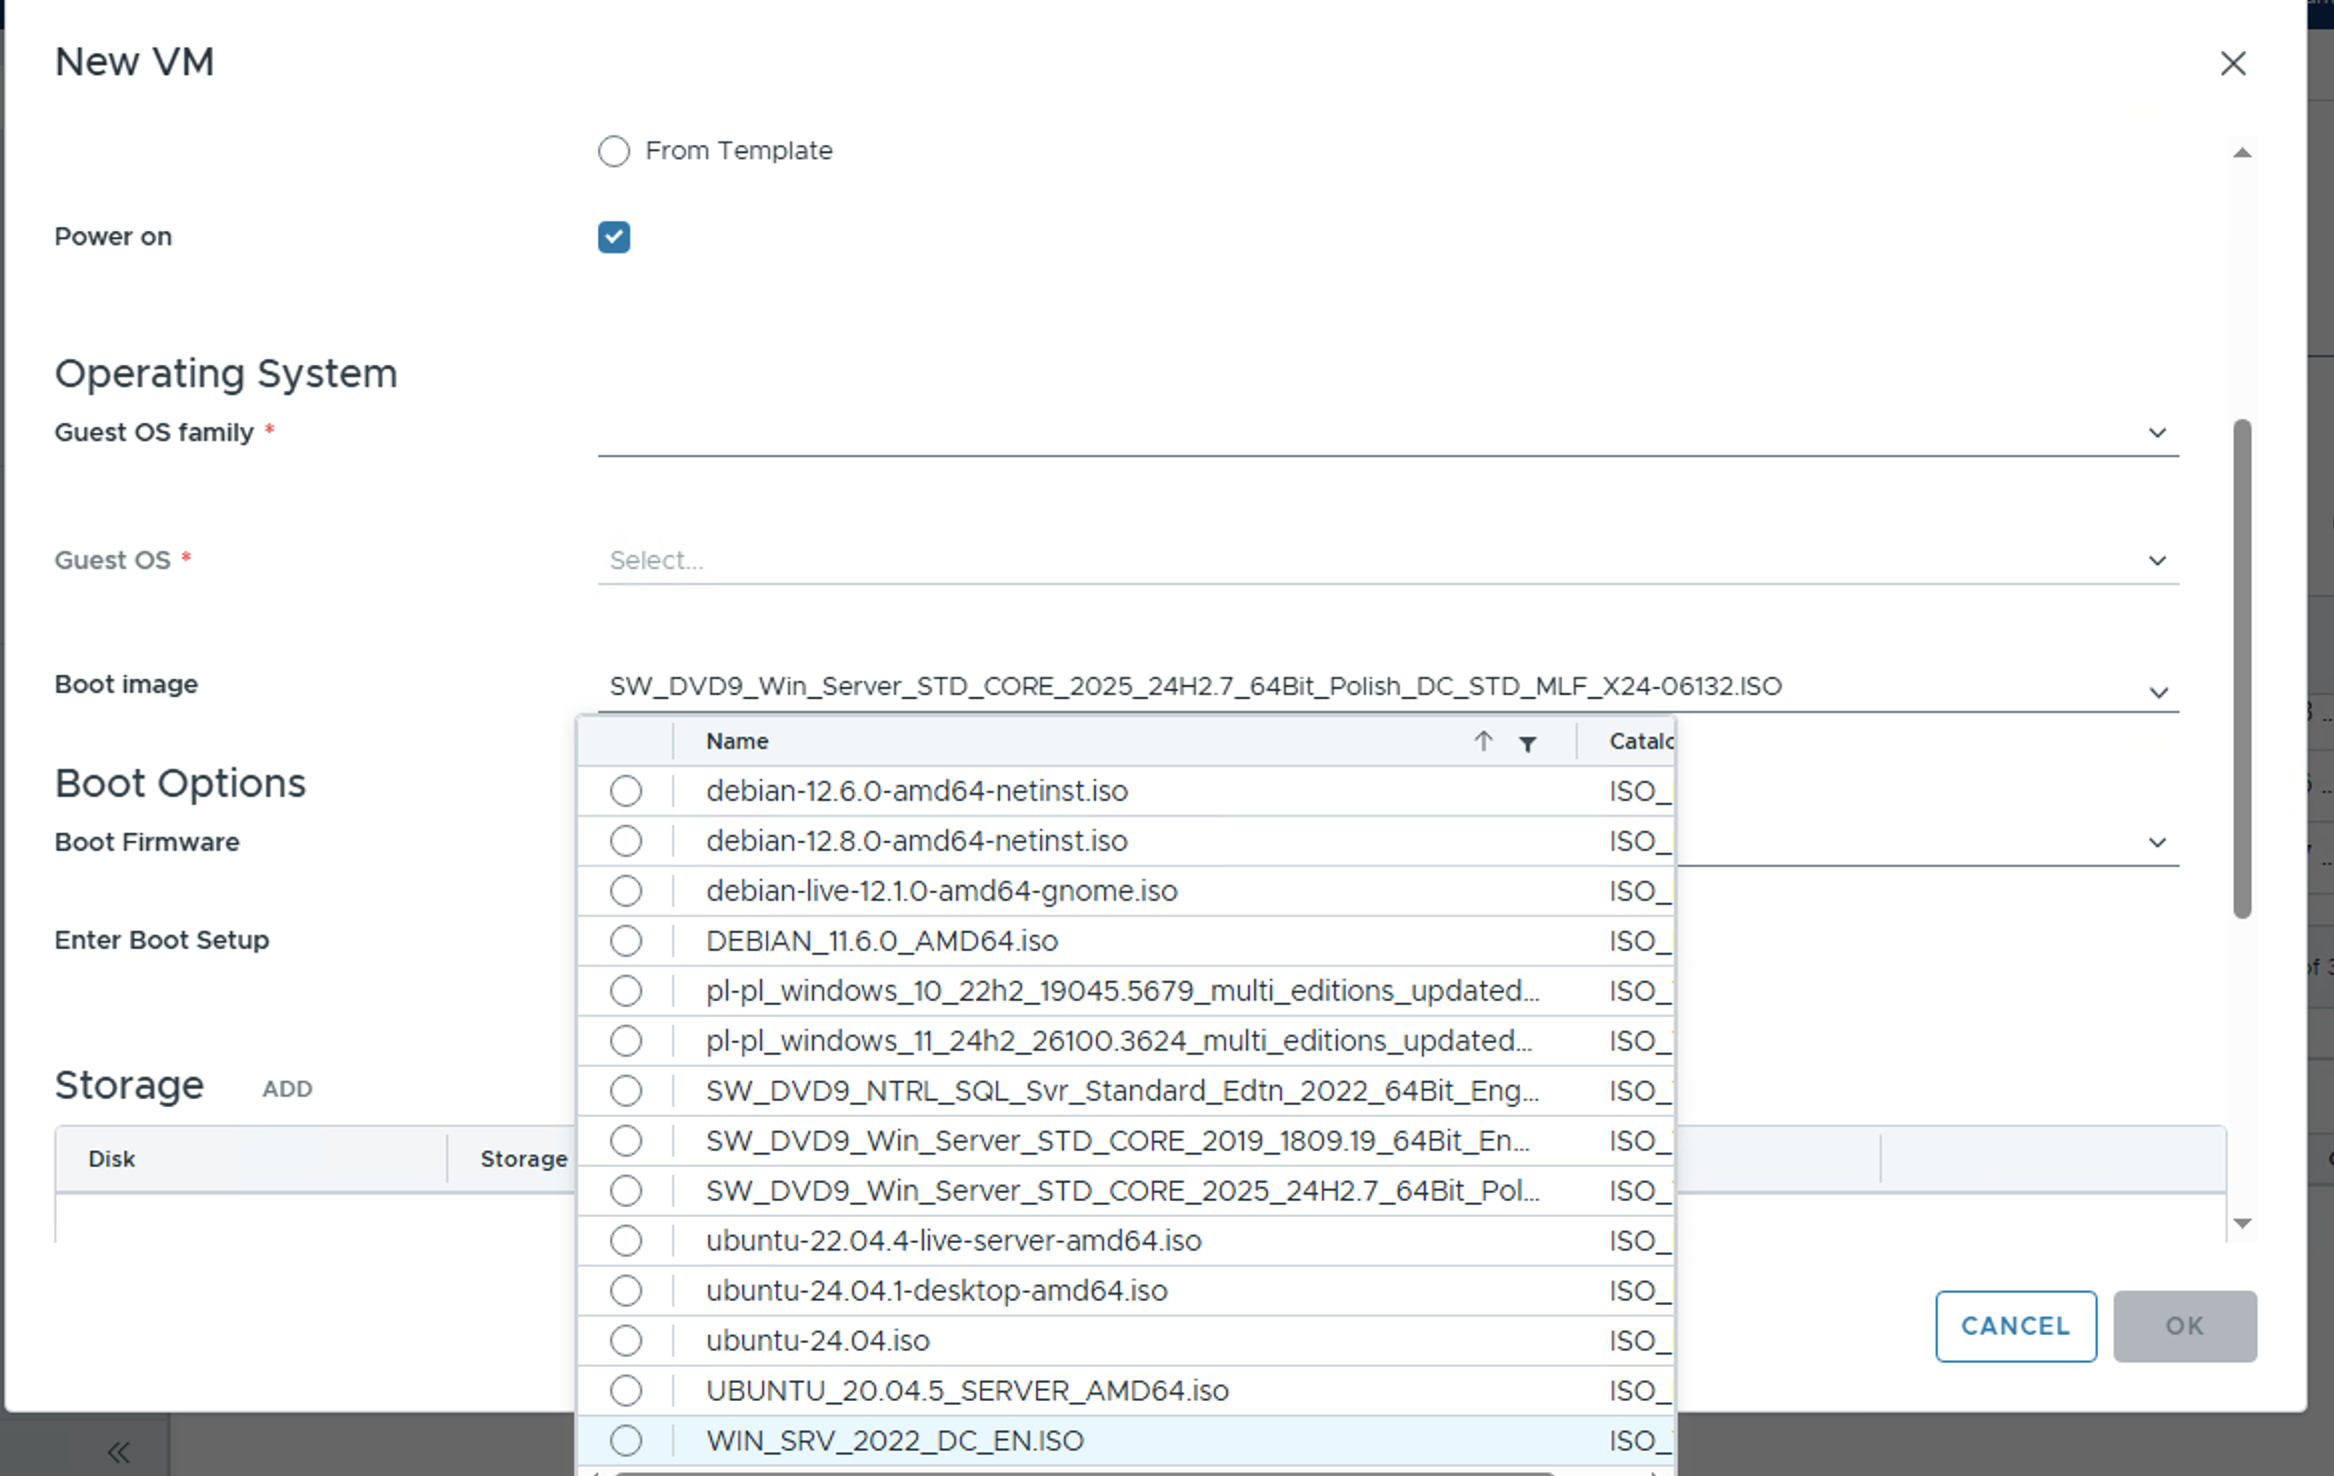Screen dimensions: 2334x1476
Task: Click ADD next to Storage
Action: [x=287, y=1089]
